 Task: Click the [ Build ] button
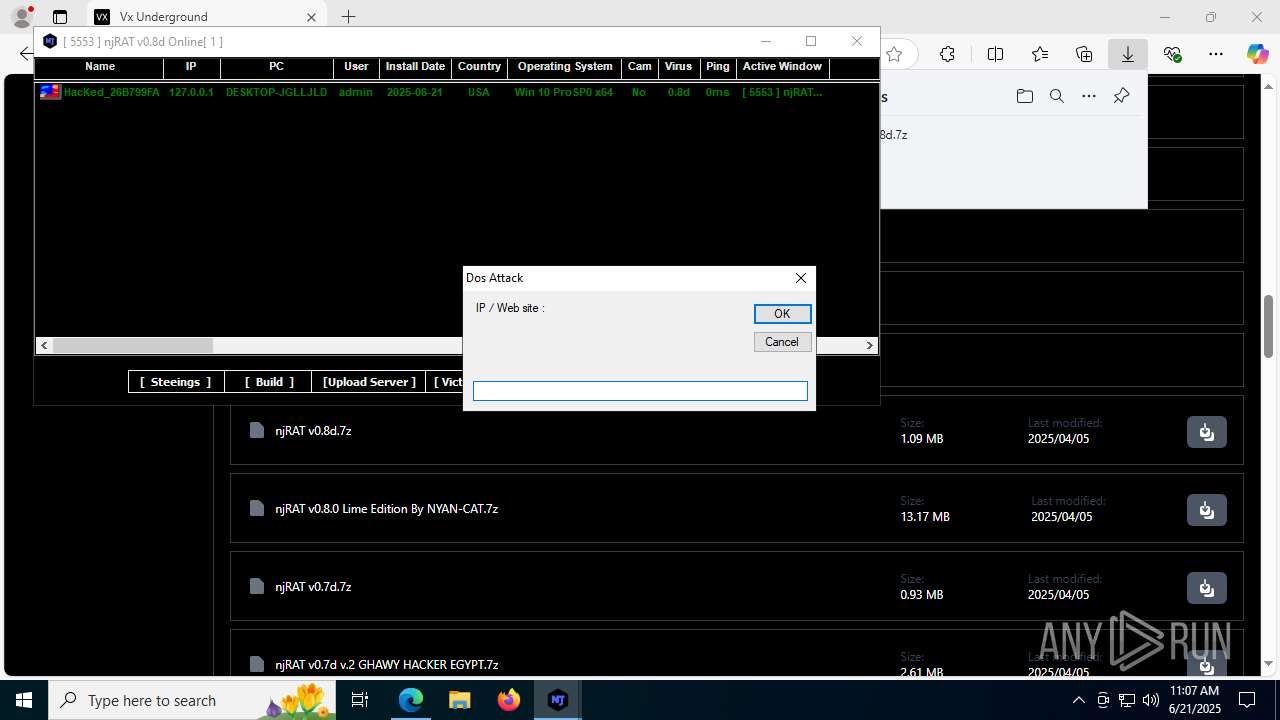[269, 382]
